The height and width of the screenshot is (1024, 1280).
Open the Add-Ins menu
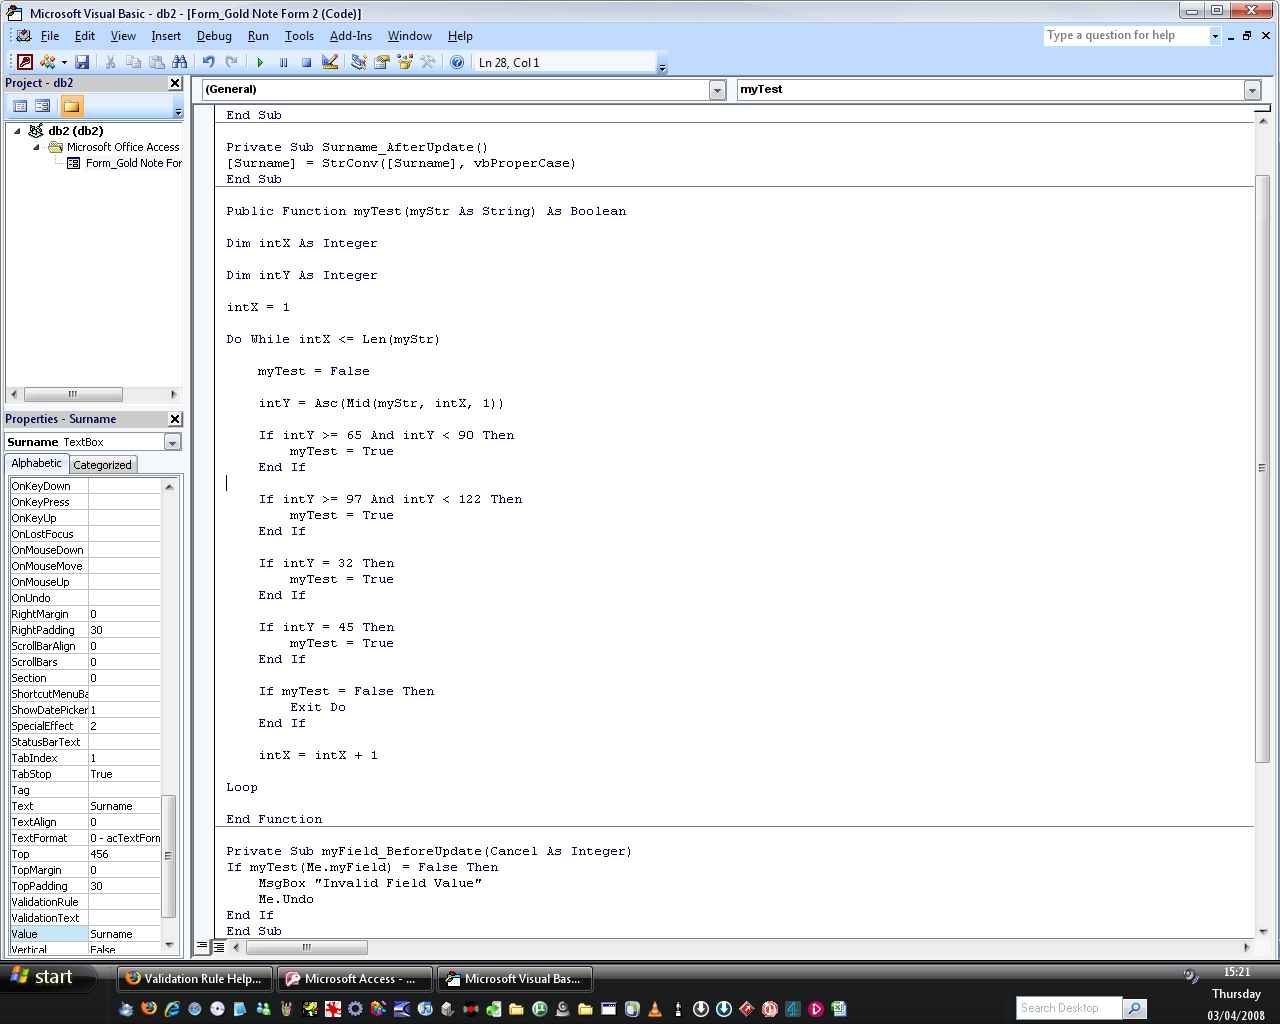pos(351,36)
